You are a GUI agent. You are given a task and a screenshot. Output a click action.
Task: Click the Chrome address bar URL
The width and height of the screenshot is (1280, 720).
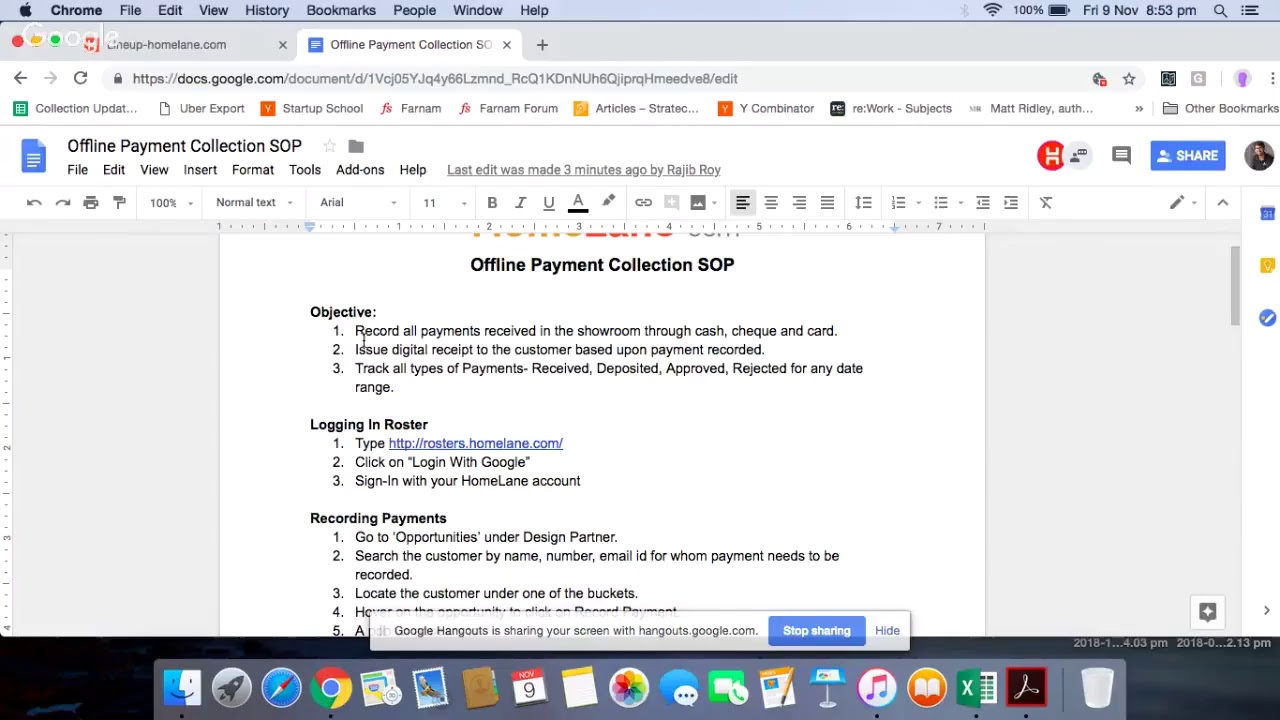(x=435, y=79)
